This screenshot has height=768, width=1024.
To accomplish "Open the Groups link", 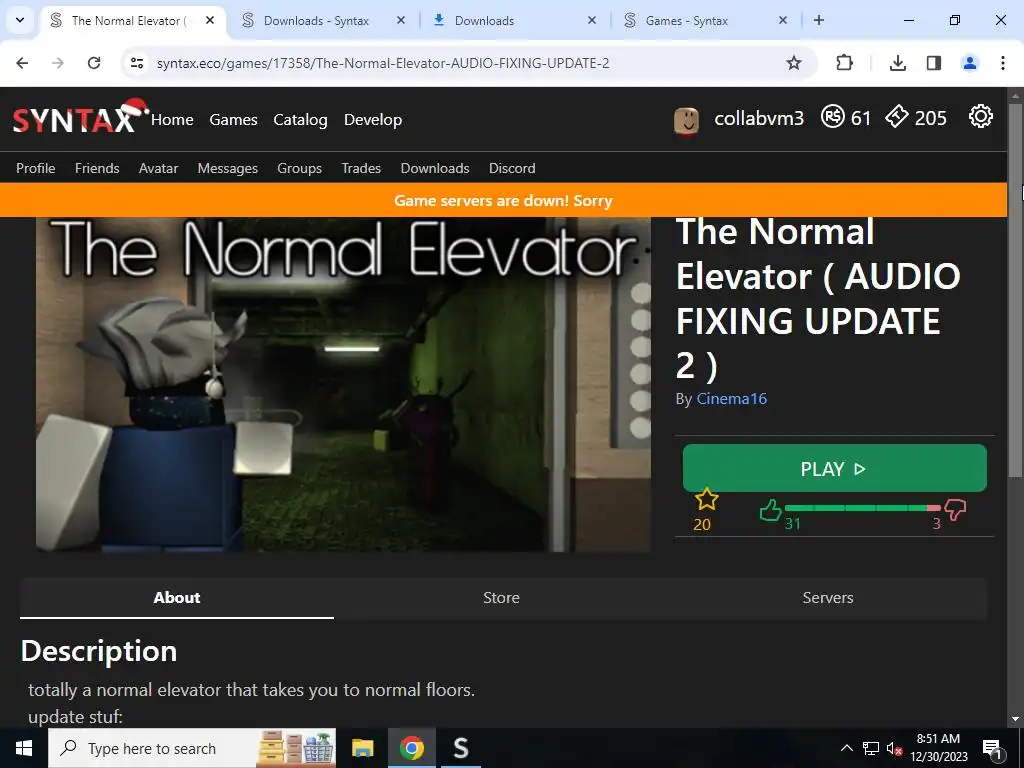I will [x=299, y=168].
